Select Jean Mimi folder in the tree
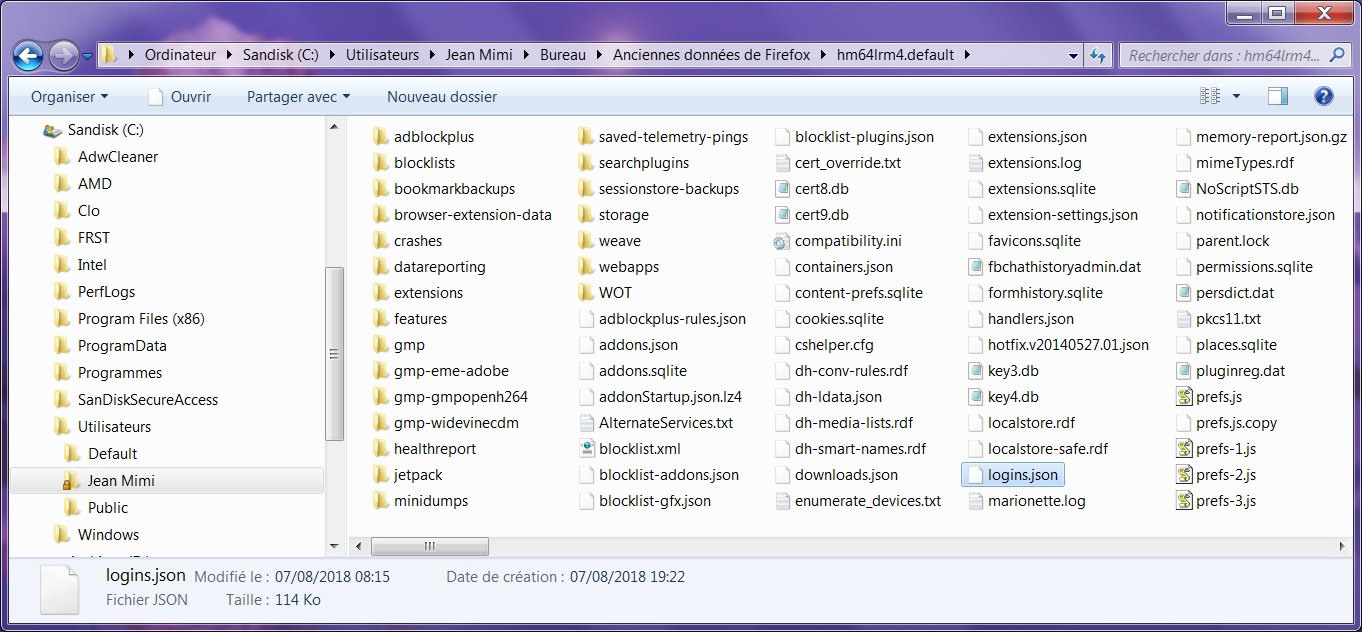 tap(121, 481)
